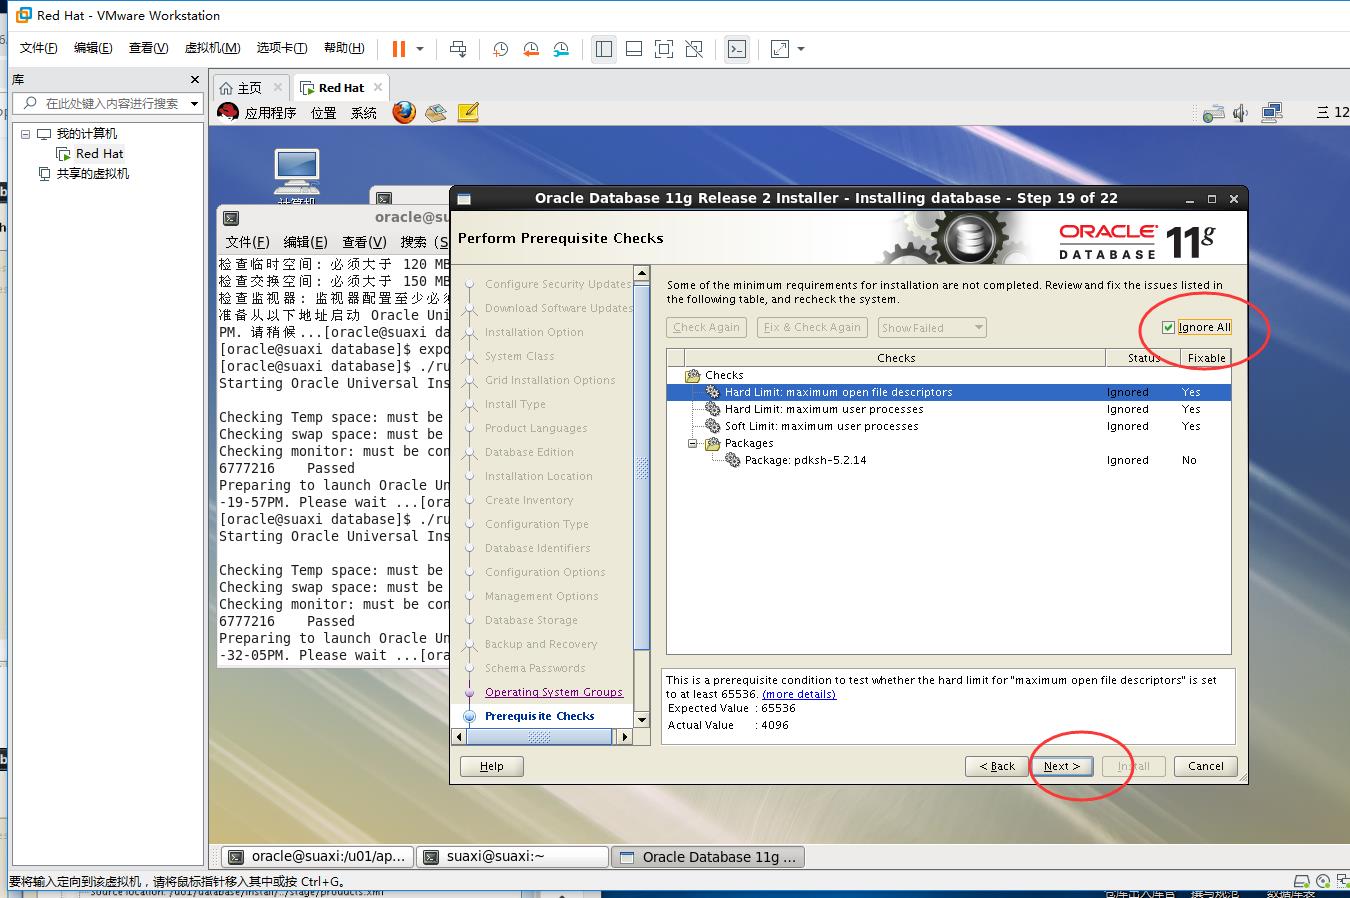Open the 编辑(E) VMware menu

93,48
